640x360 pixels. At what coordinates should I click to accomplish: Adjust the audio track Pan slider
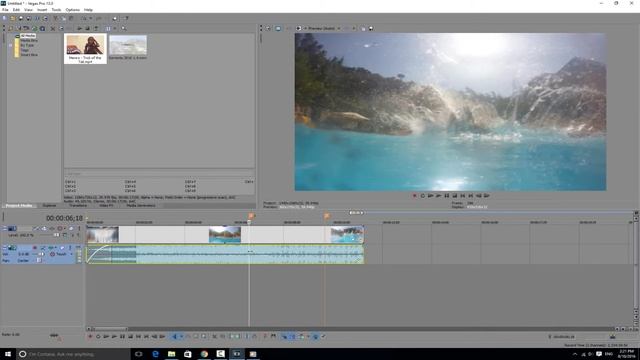pos(39,260)
